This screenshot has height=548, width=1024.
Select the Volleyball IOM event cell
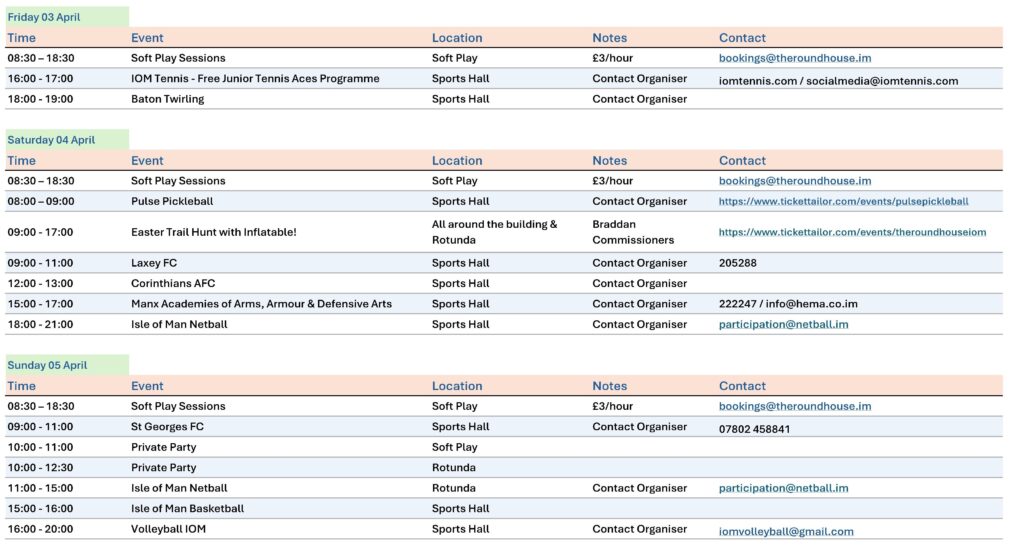[168, 529]
